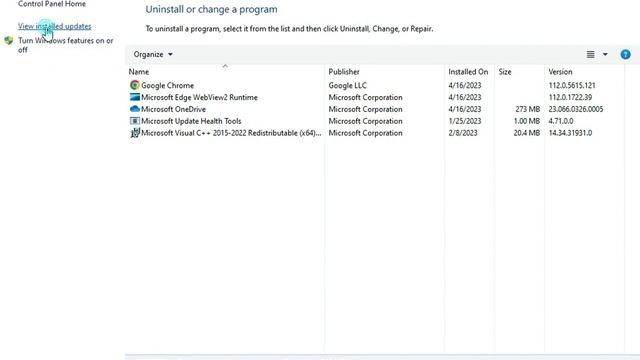Click version 4.71.0.0 cell
Screen dimensions: 640x360
point(561,121)
